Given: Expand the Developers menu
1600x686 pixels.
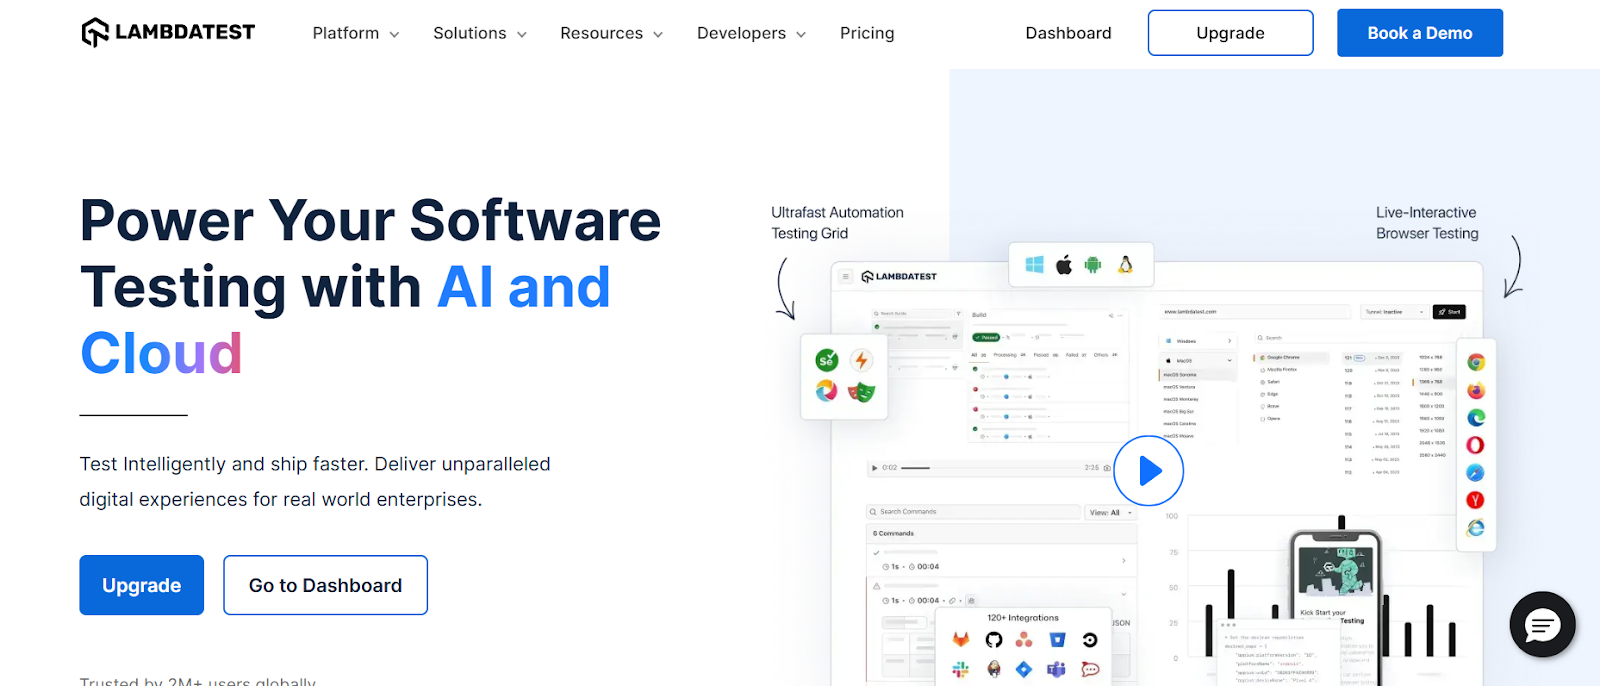Looking at the screenshot, I should [752, 33].
